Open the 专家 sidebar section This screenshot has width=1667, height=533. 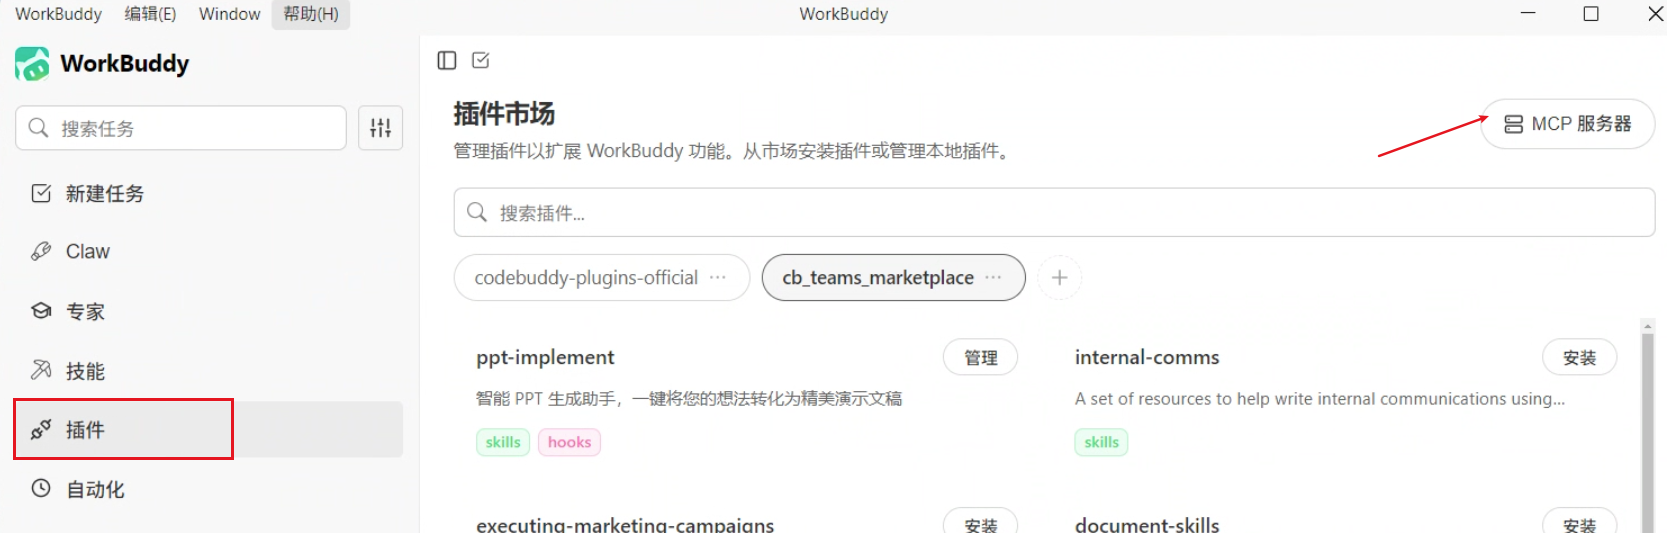(208, 311)
